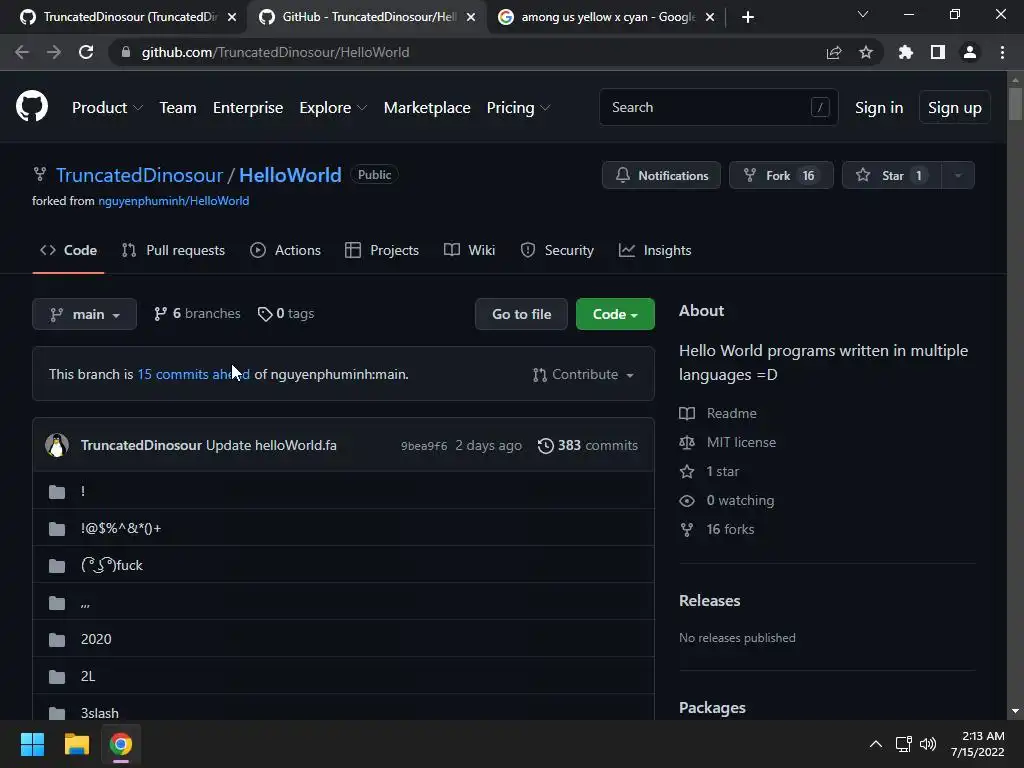Click the scales icon beside MIT license
Image resolution: width=1024 pixels, height=768 pixels.
[x=687, y=443]
